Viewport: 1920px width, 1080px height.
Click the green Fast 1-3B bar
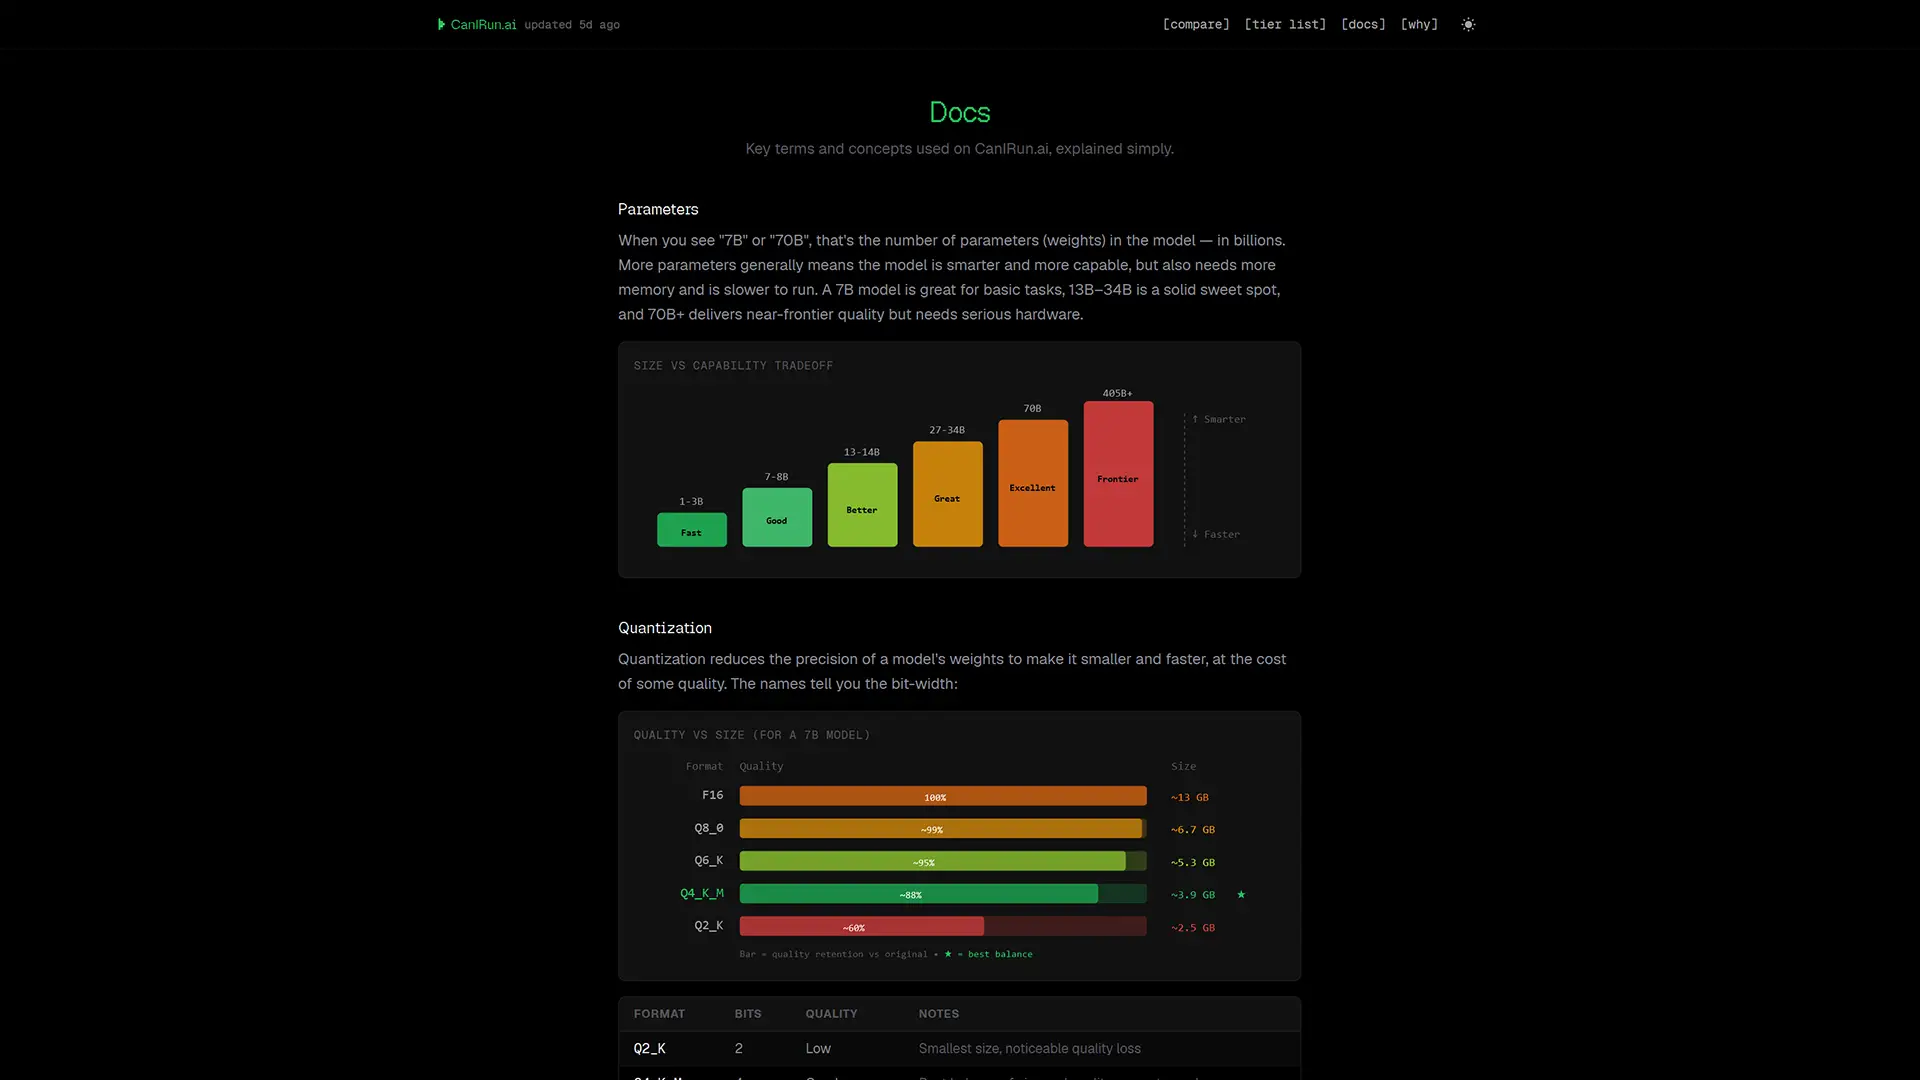[x=691, y=530]
